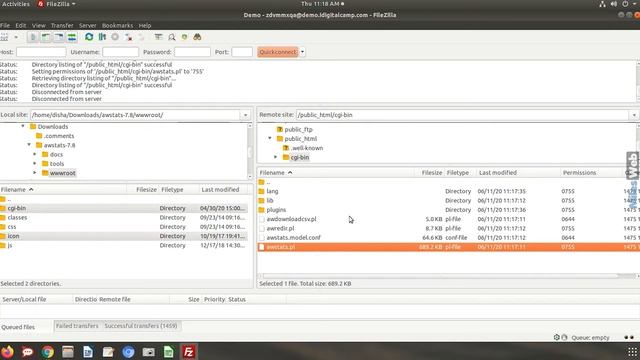Click the lib folder icon in remote list

262,200
